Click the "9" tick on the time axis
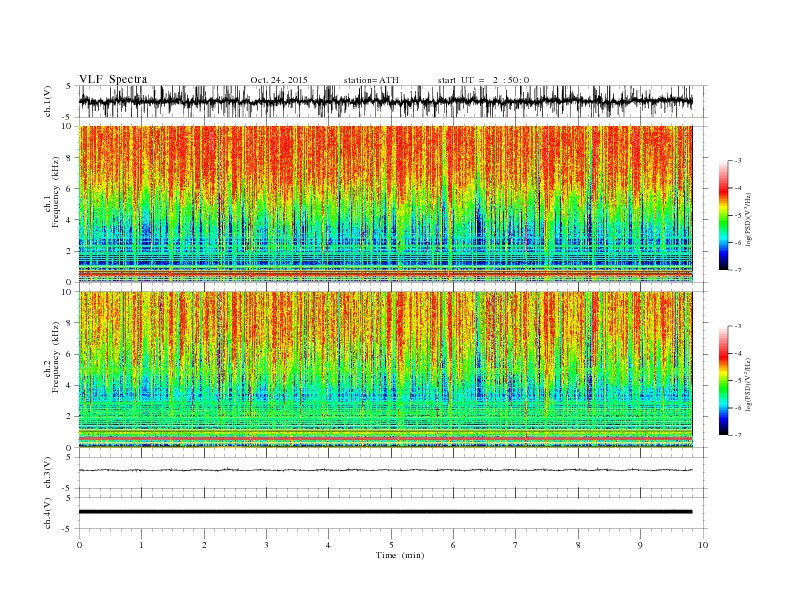792x612 pixels. [640, 545]
